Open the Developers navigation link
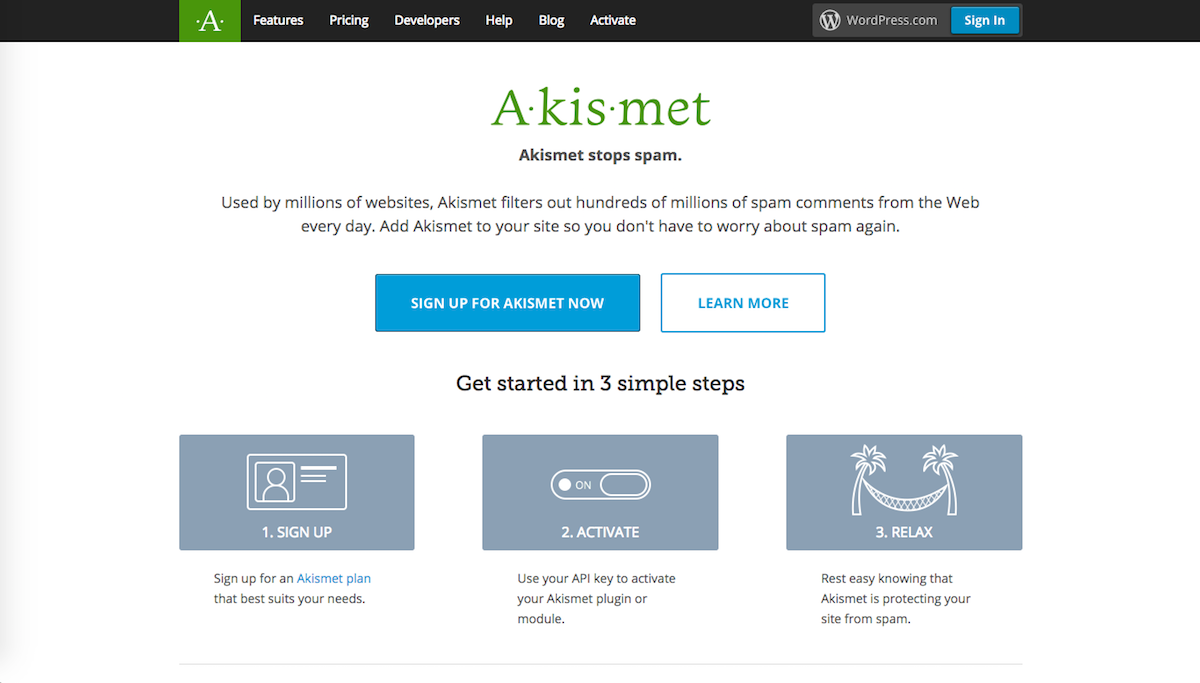The height and width of the screenshot is (683, 1200). (x=427, y=20)
